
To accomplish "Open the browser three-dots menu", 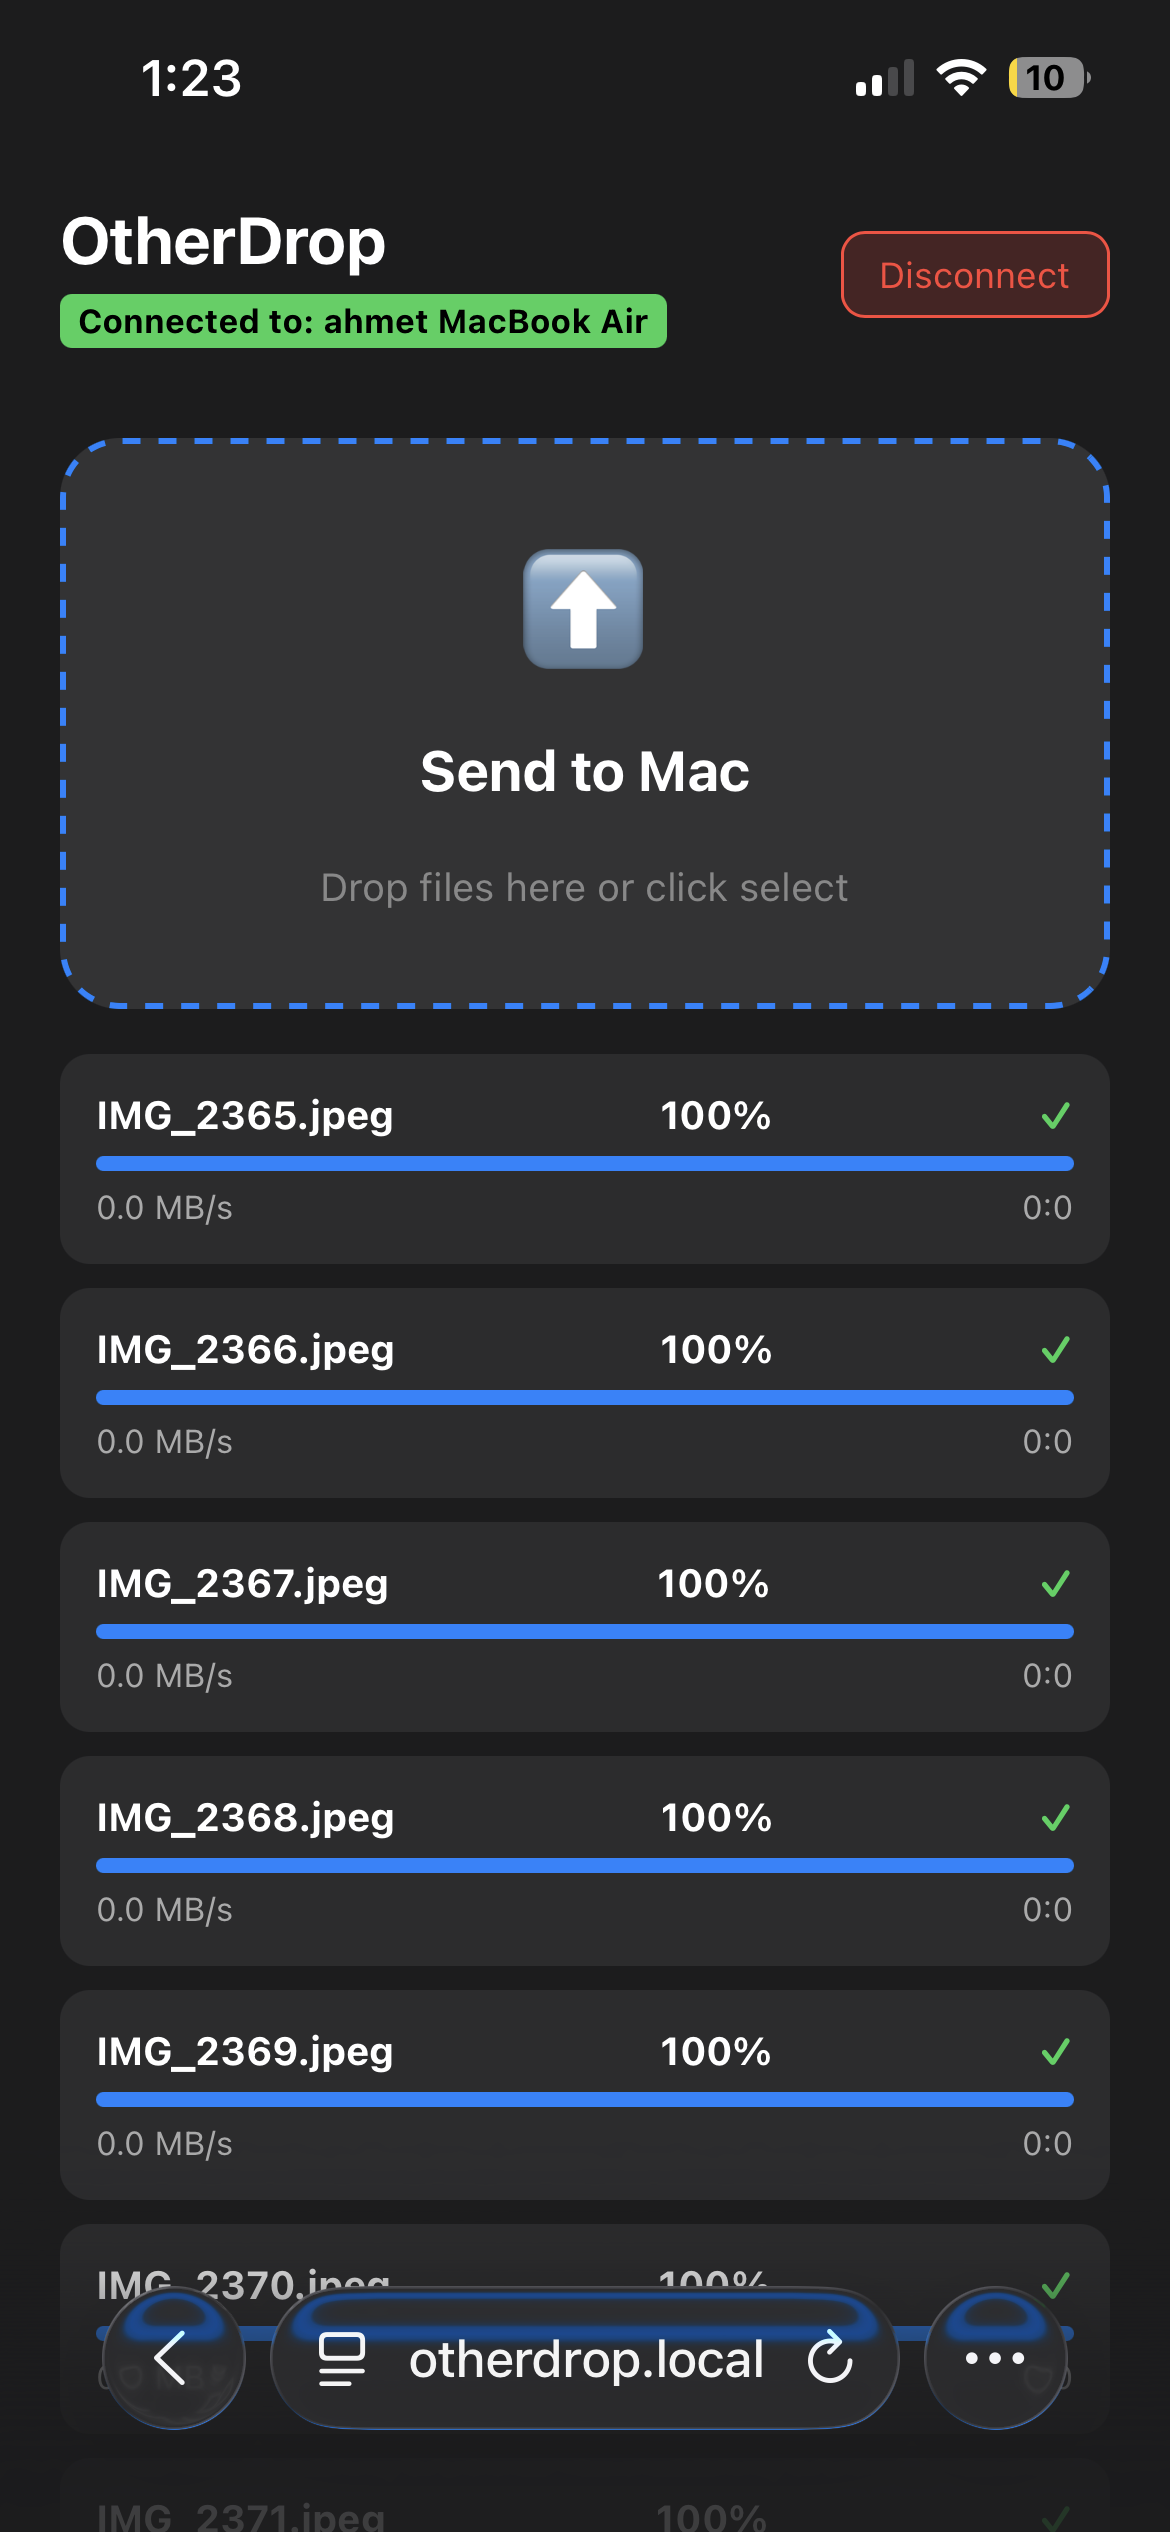I will point(995,2358).
